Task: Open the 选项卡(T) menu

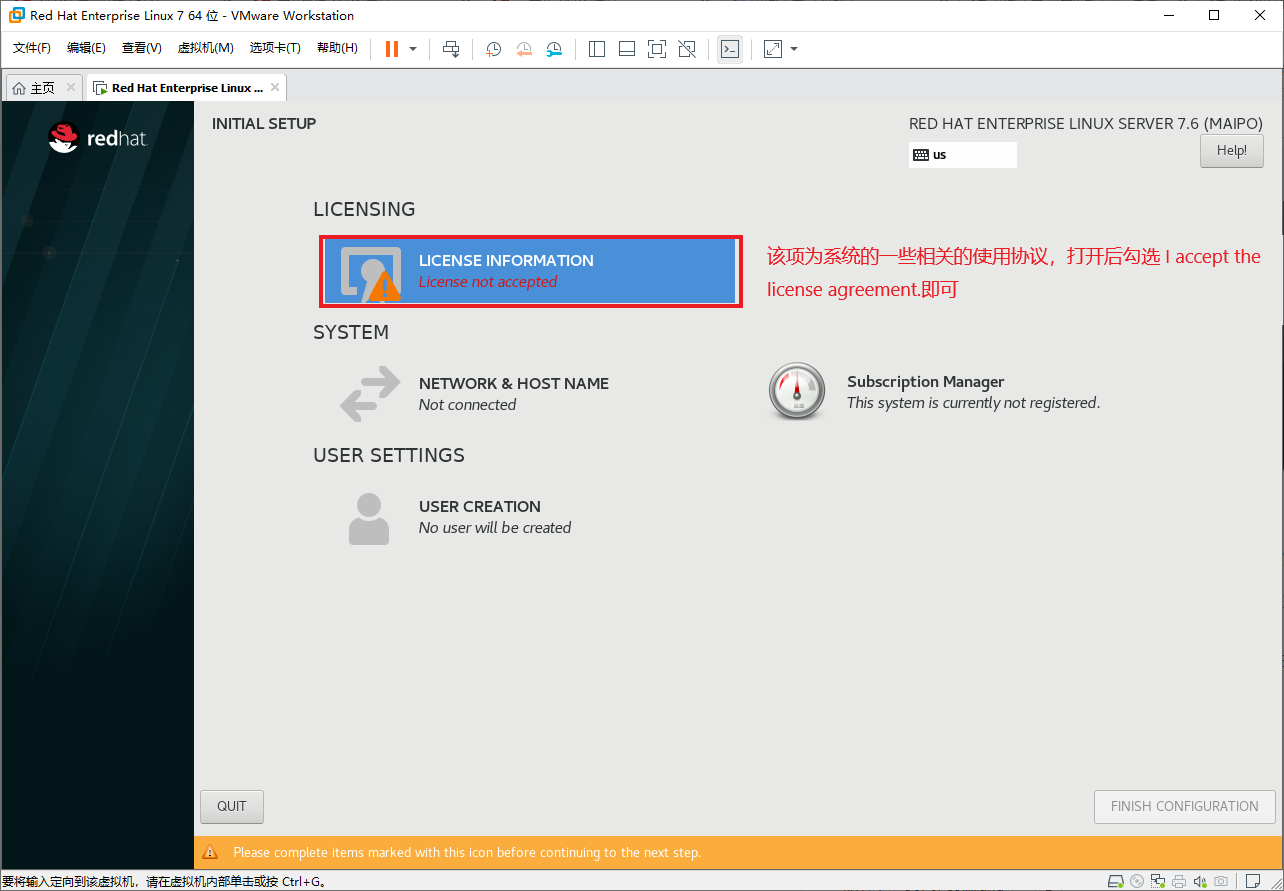Action: click(x=275, y=48)
